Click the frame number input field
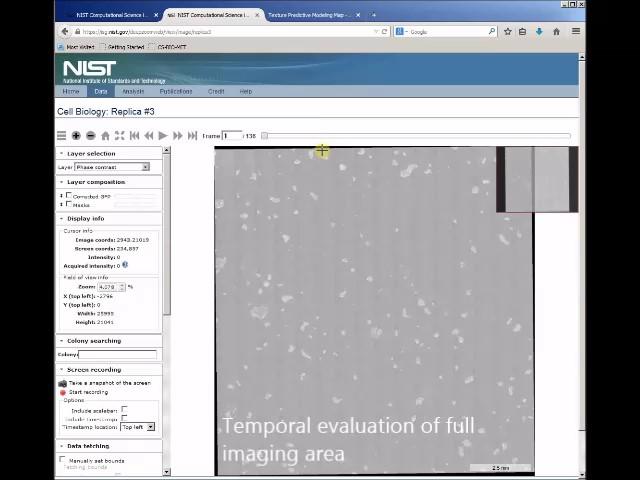 coord(232,136)
